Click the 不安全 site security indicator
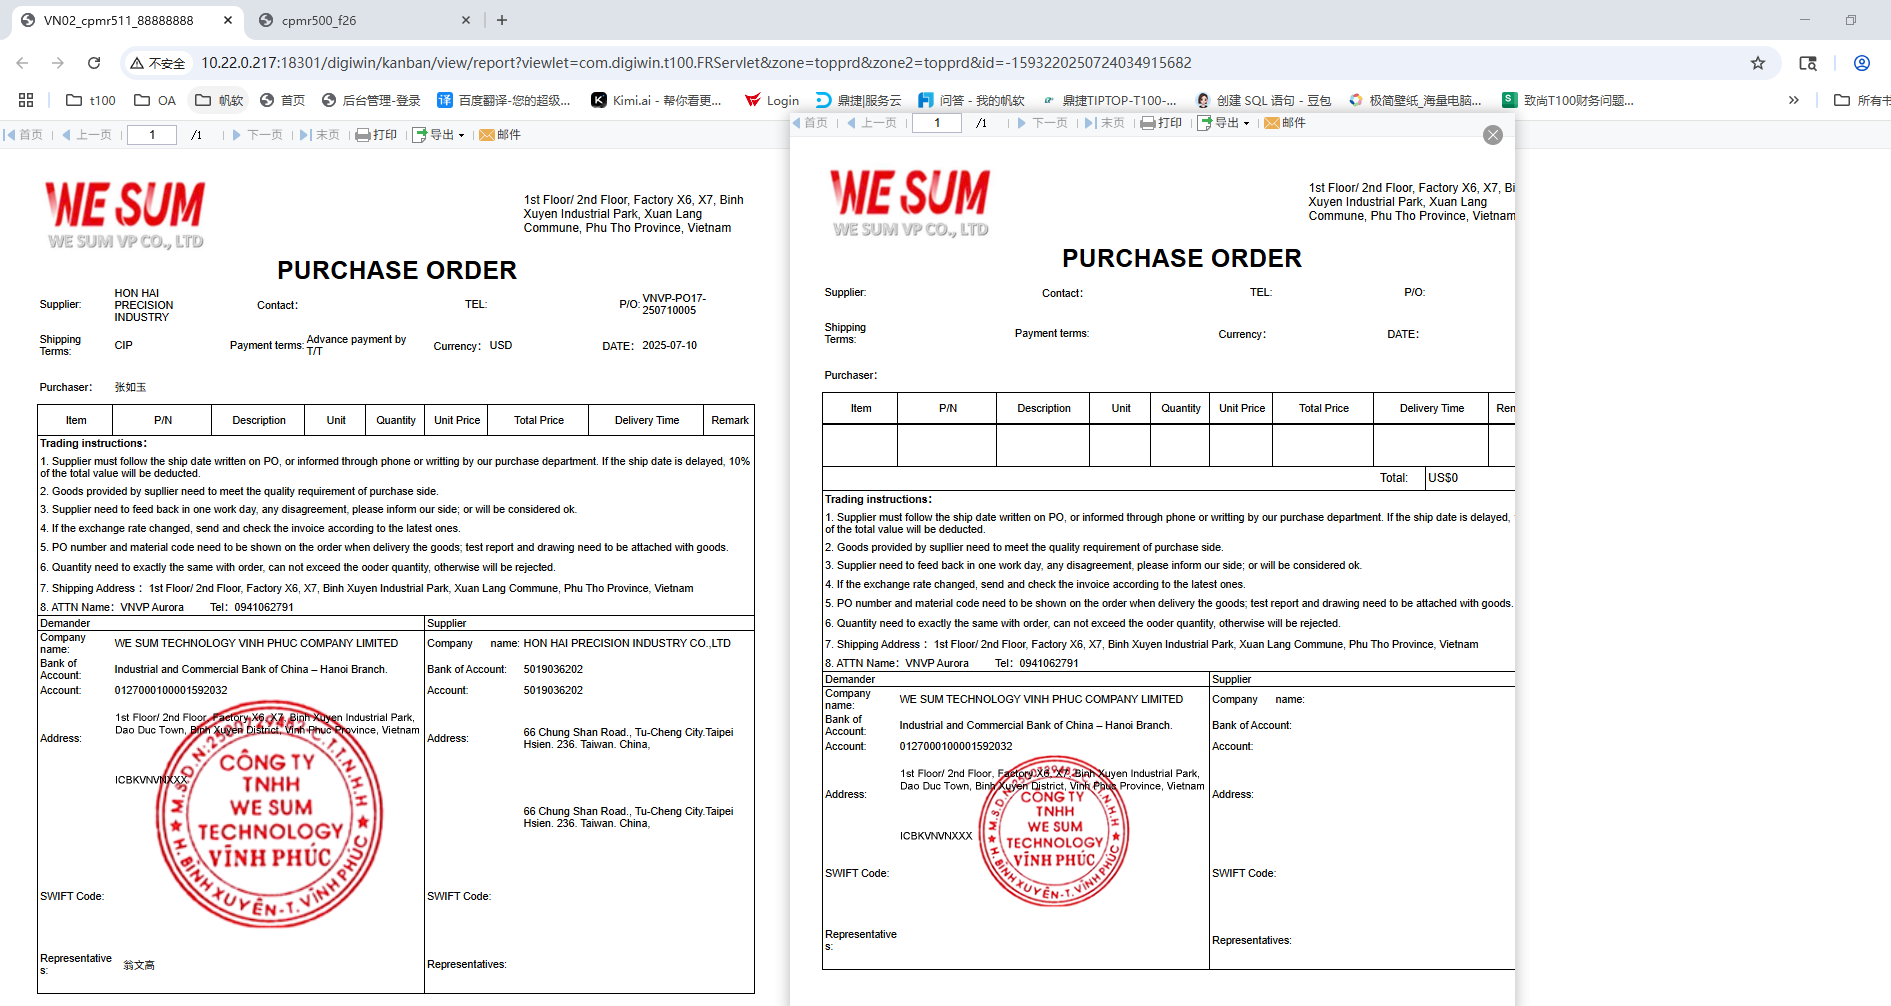Viewport: 1891px width, 1006px height. click(x=158, y=63)
